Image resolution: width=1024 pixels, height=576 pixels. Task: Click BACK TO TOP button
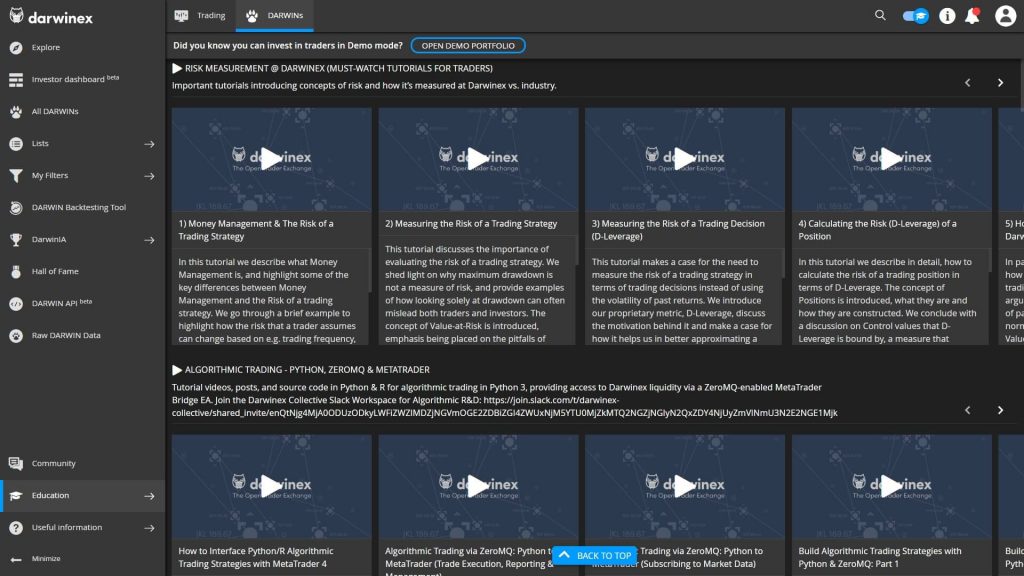595,556
